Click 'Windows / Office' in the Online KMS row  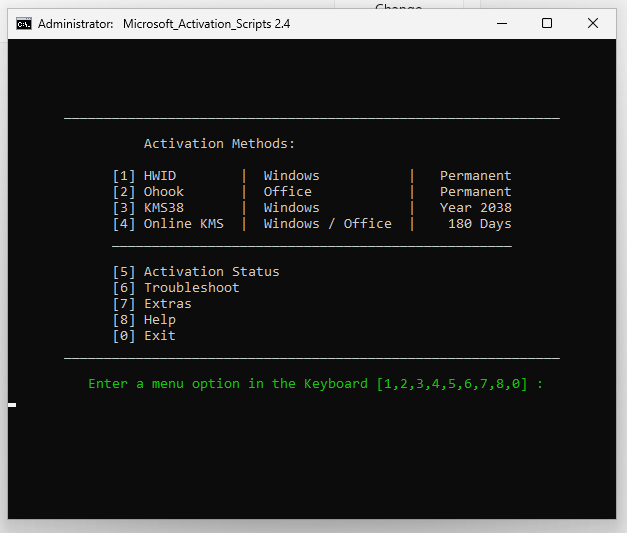(327, 224)
